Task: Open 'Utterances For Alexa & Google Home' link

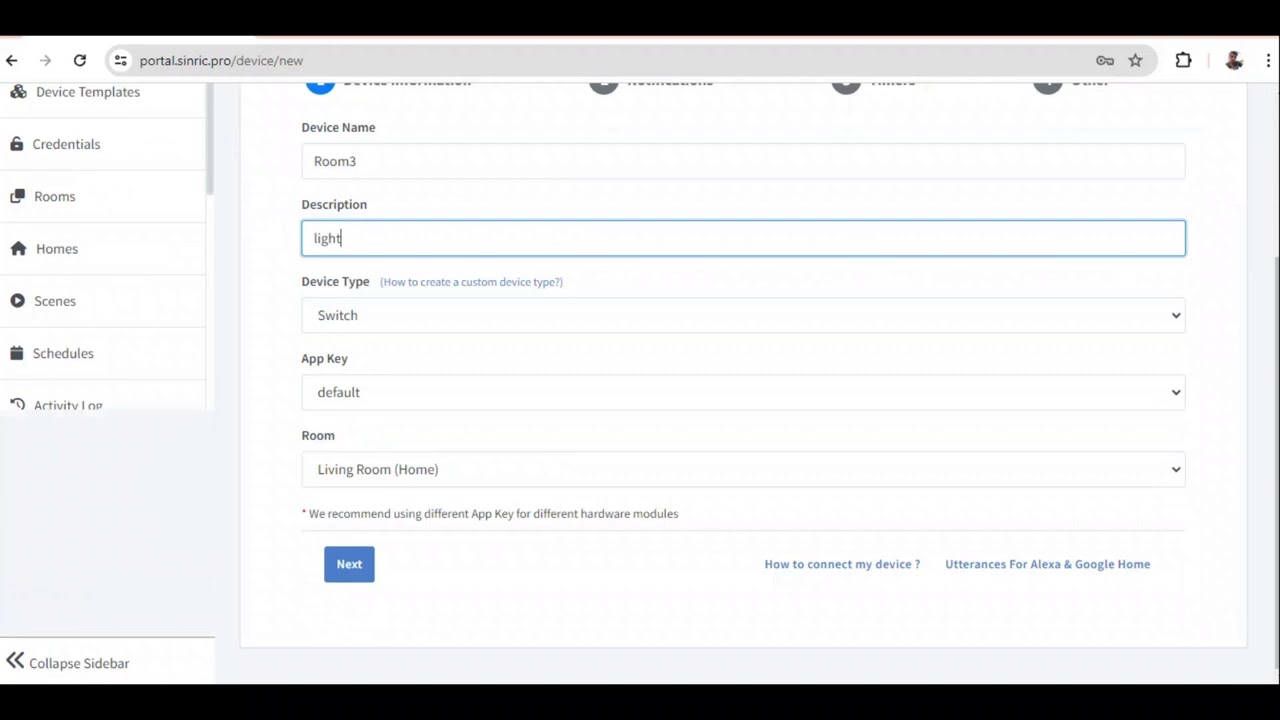Action: click(1047, 564)
